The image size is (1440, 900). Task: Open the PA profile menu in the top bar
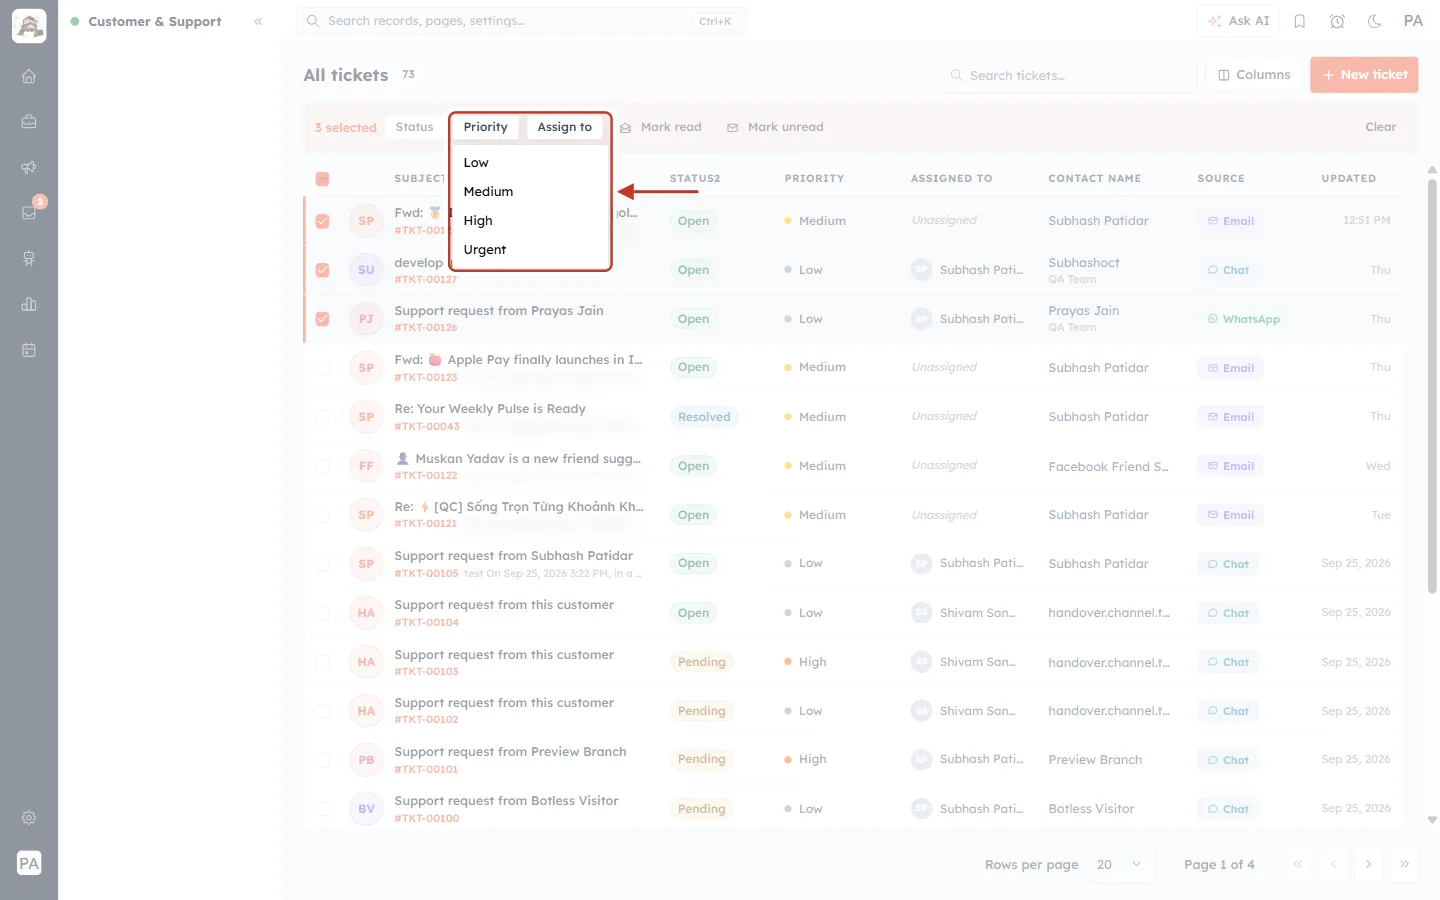click(1413, 21)
